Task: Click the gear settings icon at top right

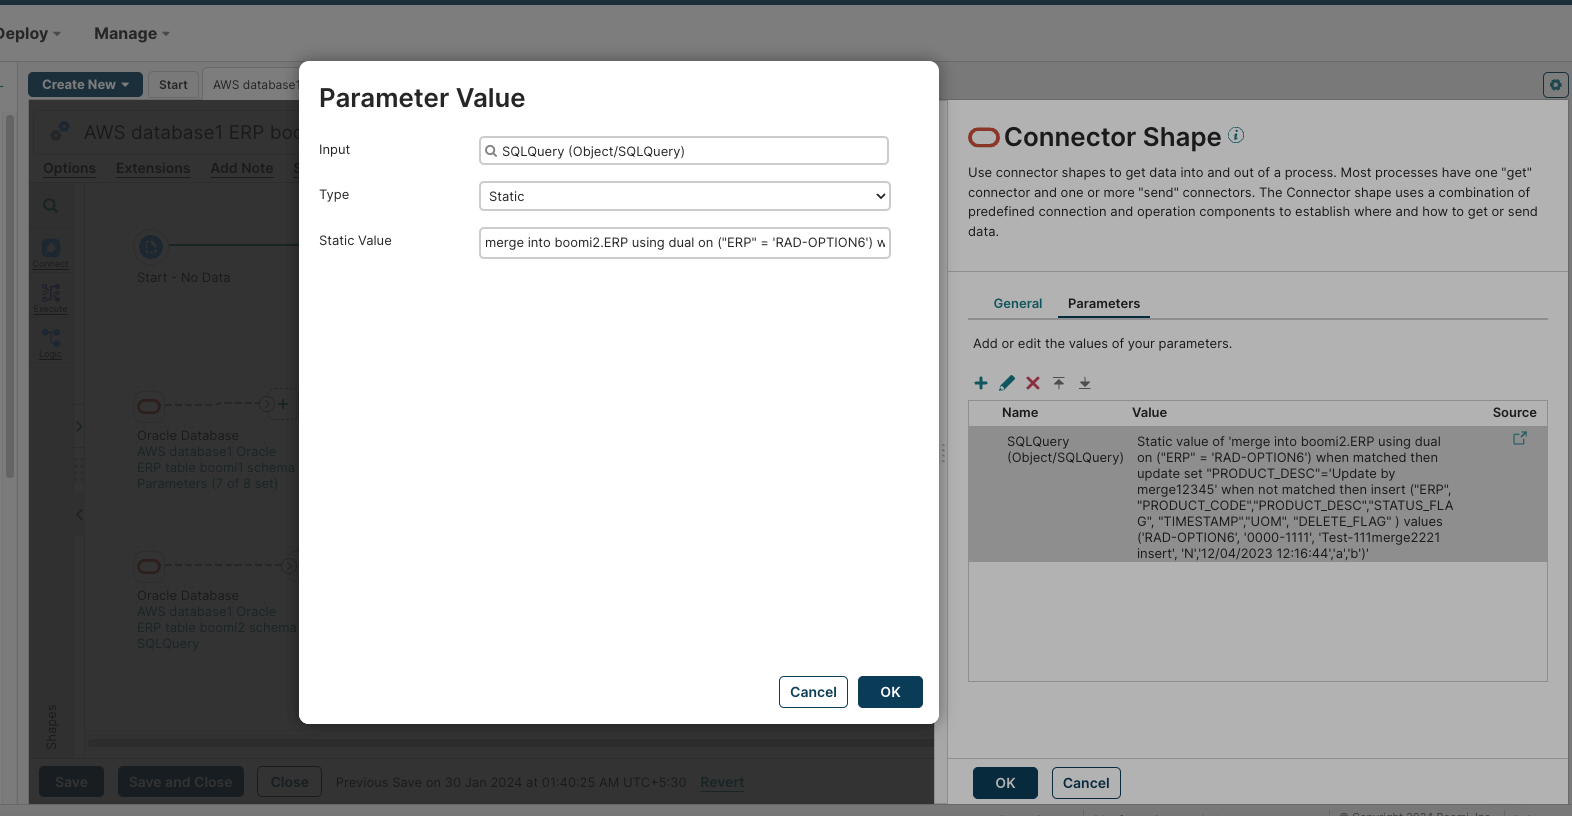Action: 1555,85
